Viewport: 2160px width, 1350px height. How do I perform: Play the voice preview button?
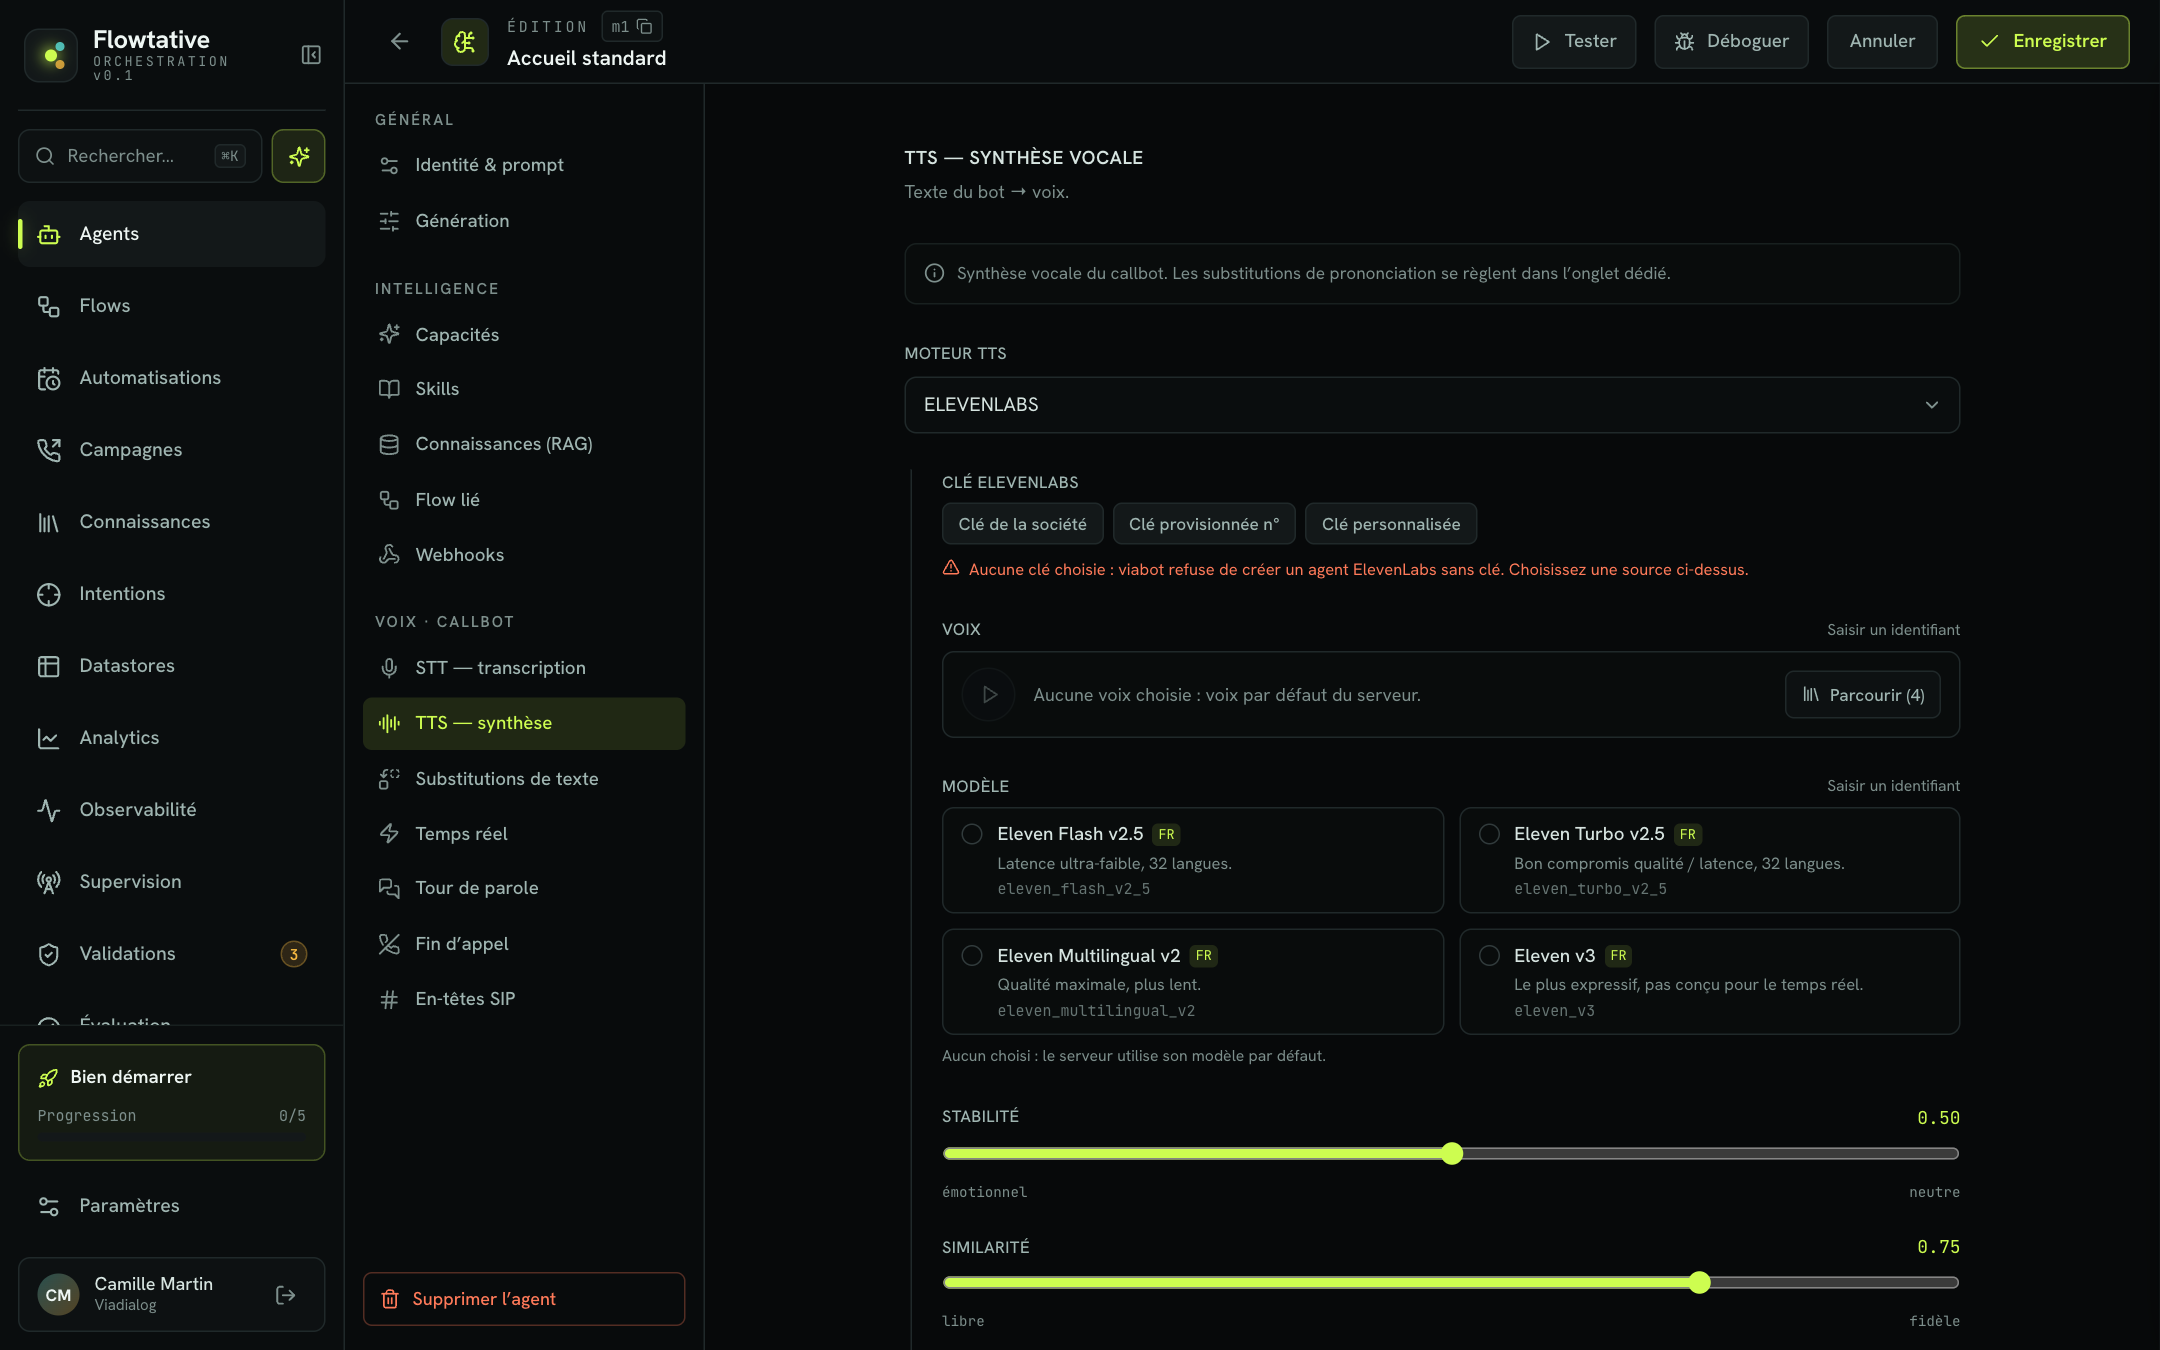(x=988, y=694)
